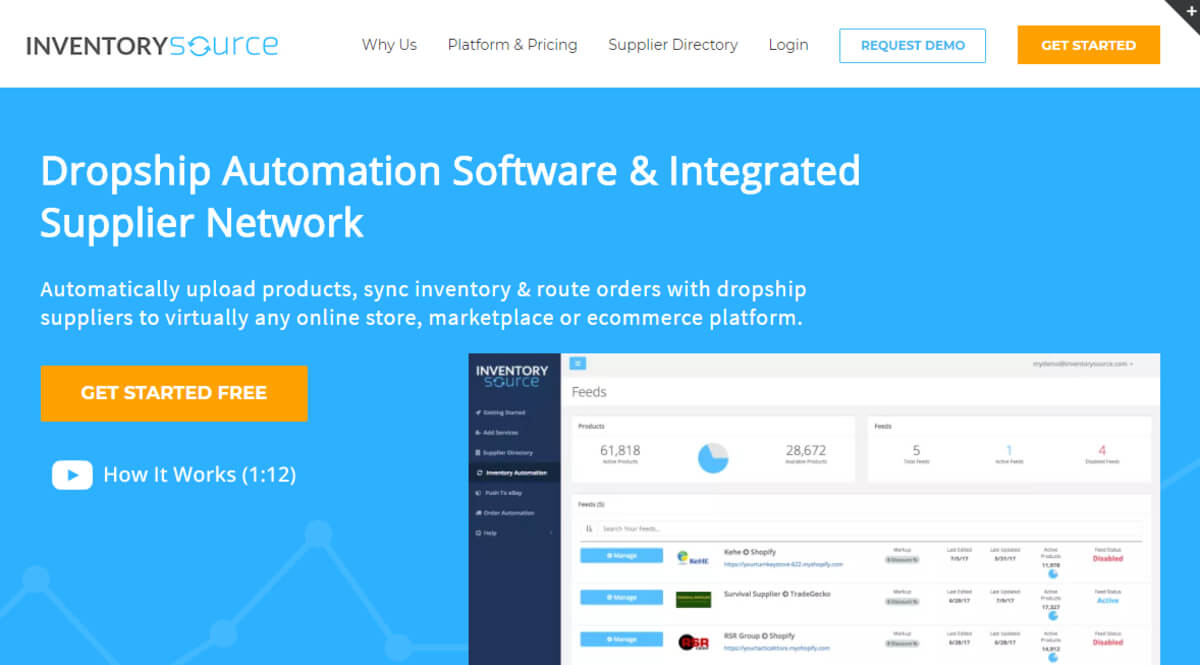Go to Supplier Directory in top navigation
Image resolution: width=1200 pixels, height=665 pixels.
click(673, 45)
